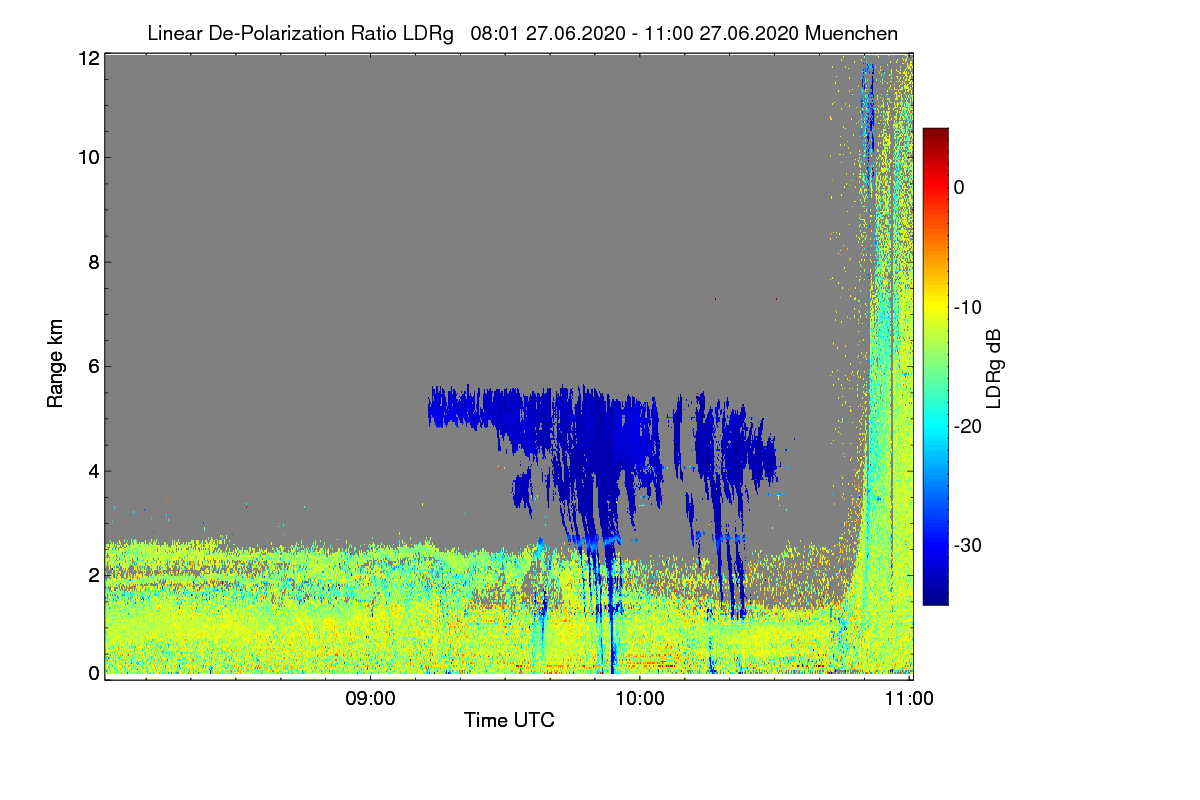Image resolution: width=1200 pixels, height=800 pixels.
Task: Click the 09:00 time tick label
Action: [x=371, y=699]
